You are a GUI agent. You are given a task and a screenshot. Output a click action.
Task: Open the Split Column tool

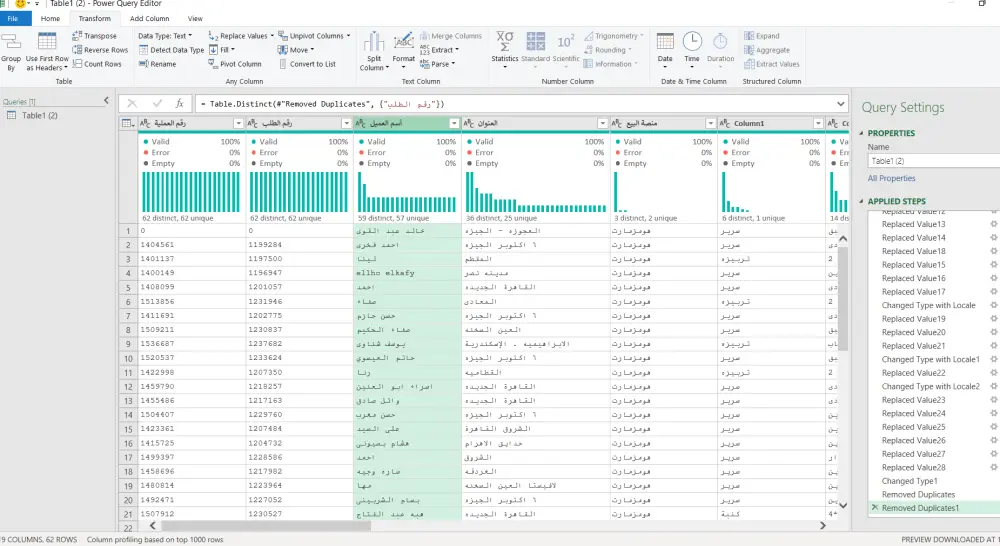click(x=374, y=52)
